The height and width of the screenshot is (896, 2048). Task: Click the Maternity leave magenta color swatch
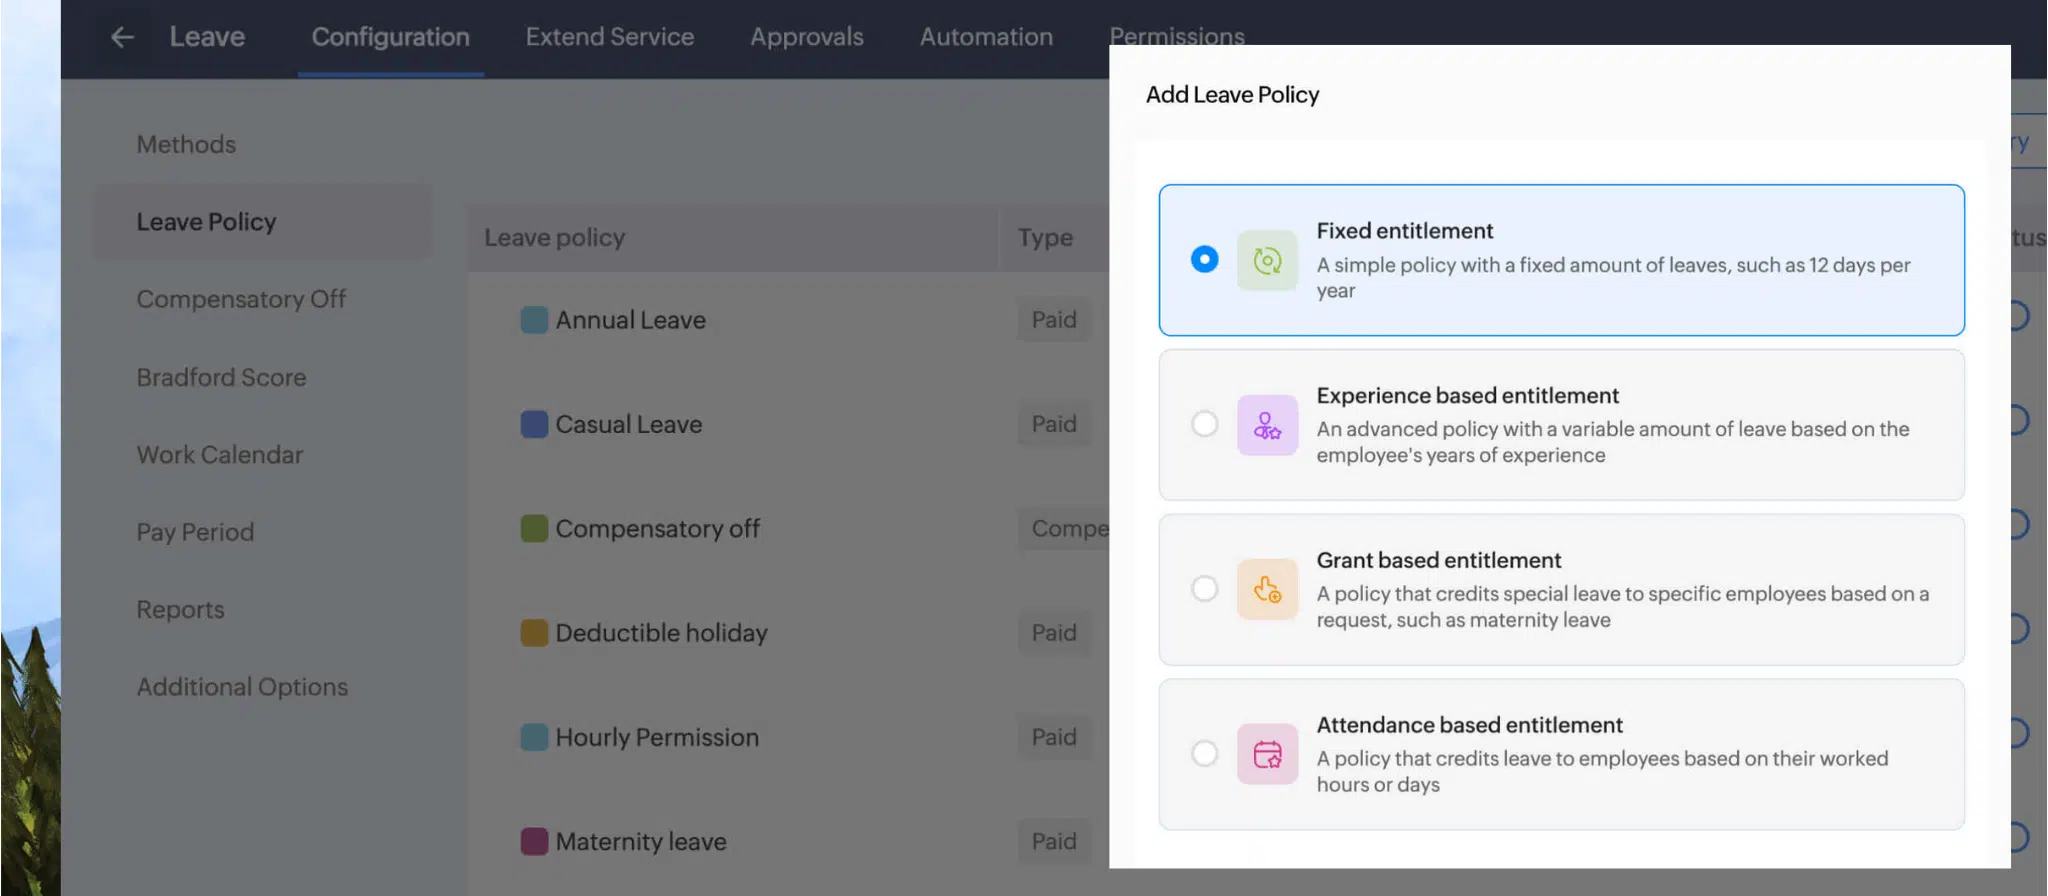[534, 841]
